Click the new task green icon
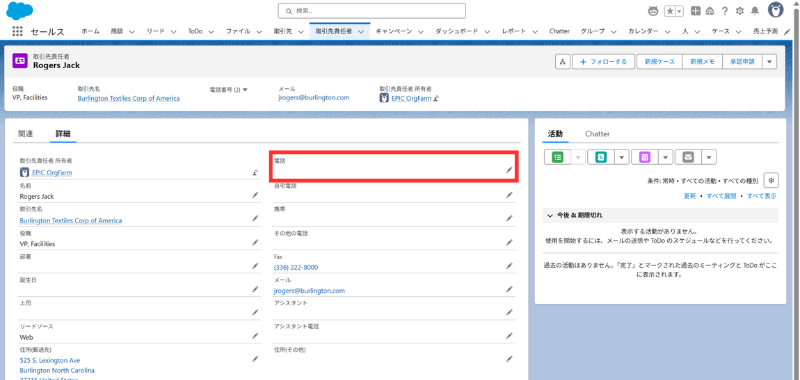 tap(557, 157)
